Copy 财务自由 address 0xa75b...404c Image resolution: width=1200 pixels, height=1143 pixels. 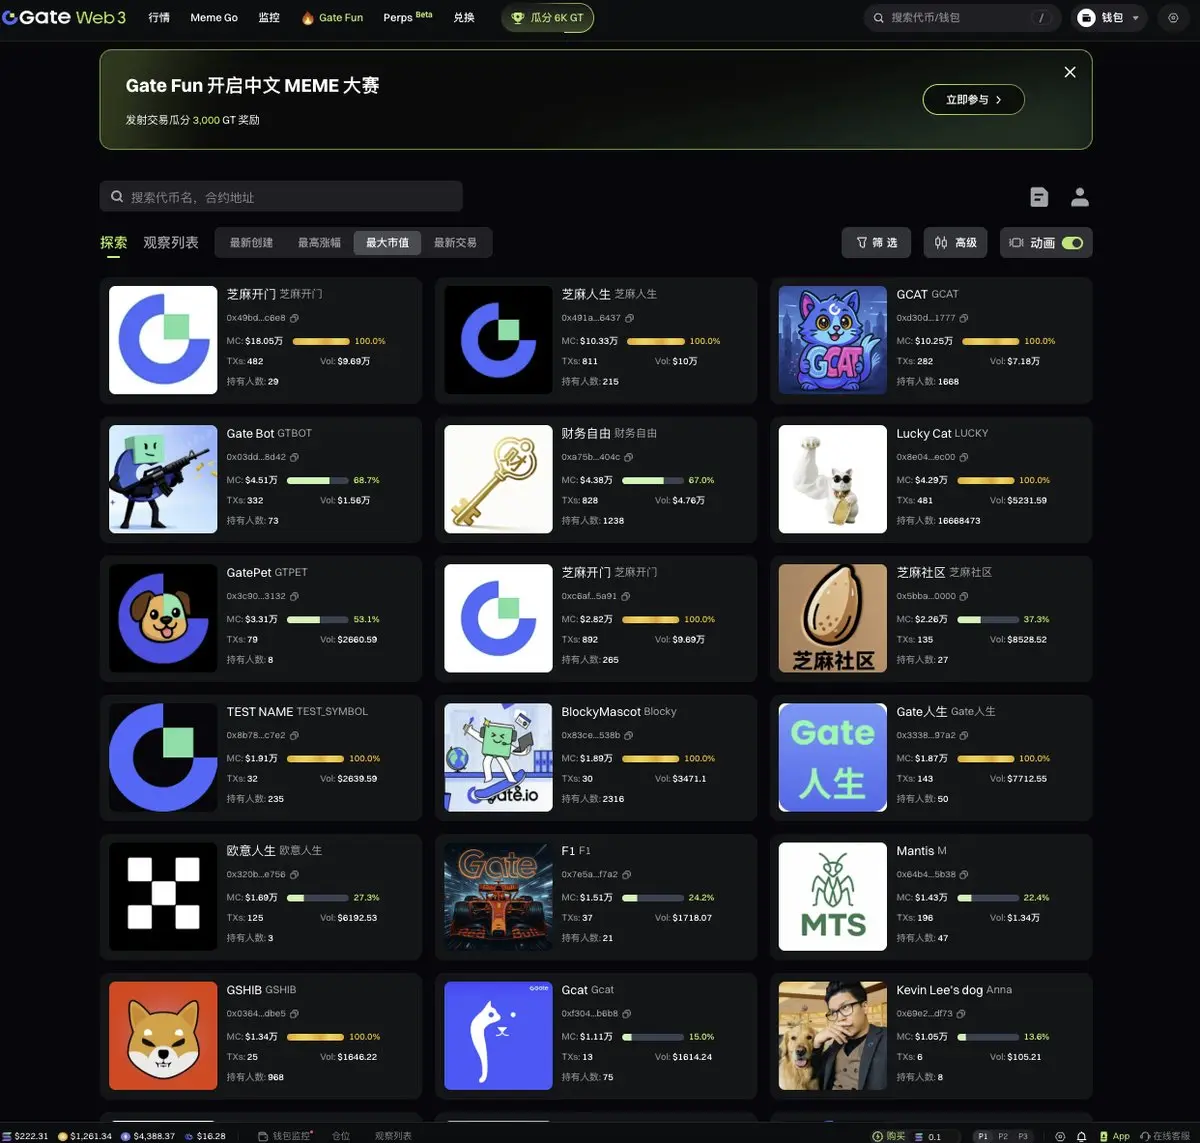point(629,457)
